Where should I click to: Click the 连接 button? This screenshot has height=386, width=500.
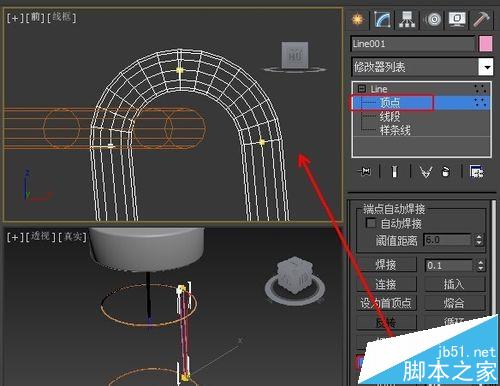point(386,284)
